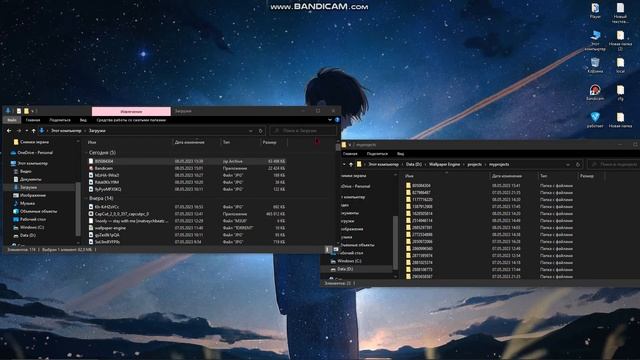Open the cfg folder on the desktop
The height and width of the screenshot is (360, 640).
click(x=620, y=93)
